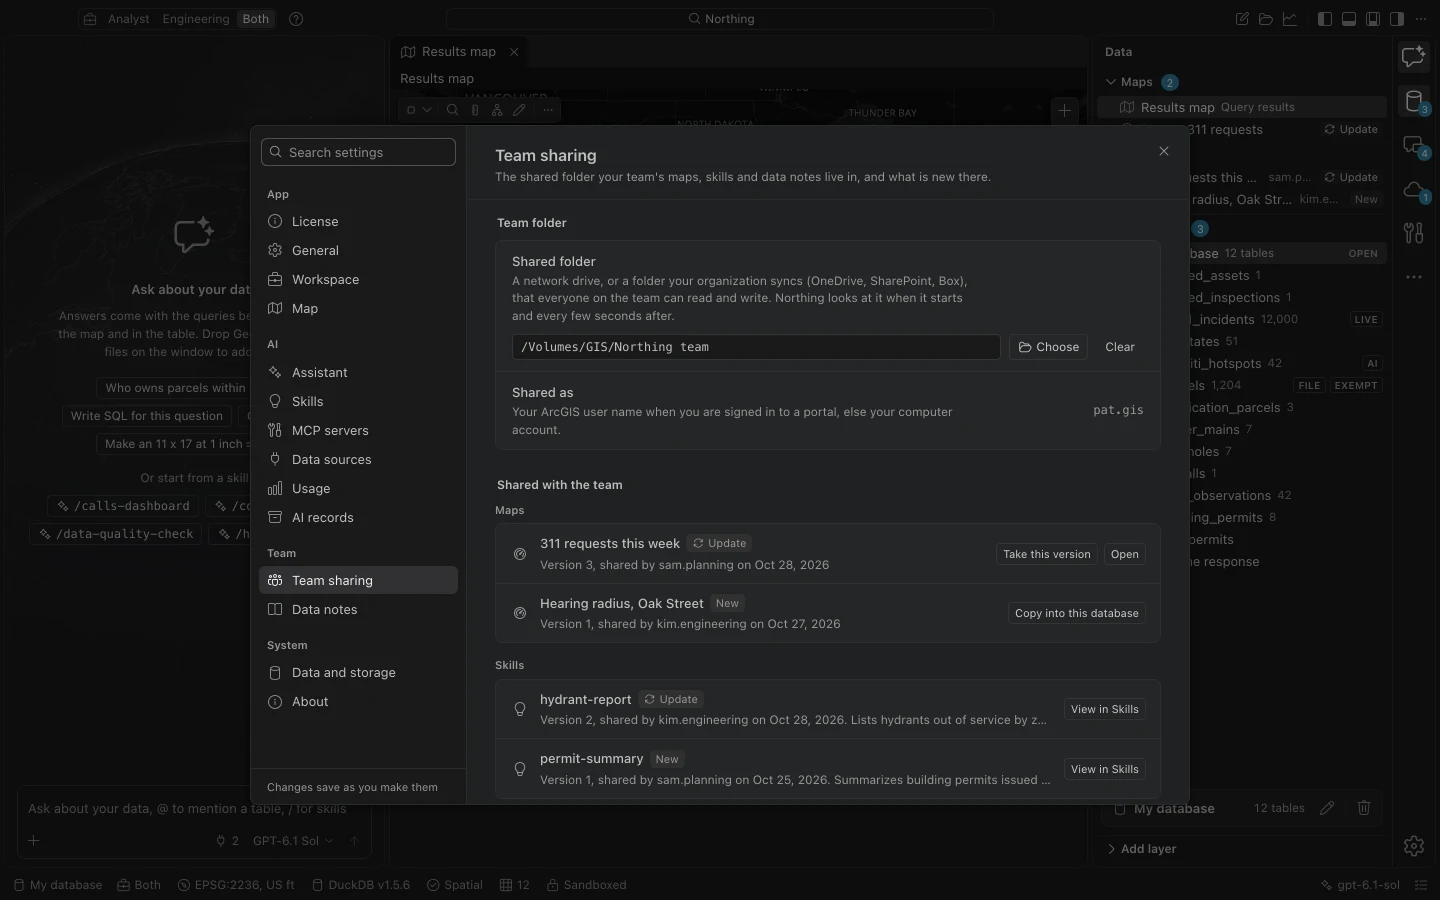
Task: Switch mode to Engineering
Action: 196,19
